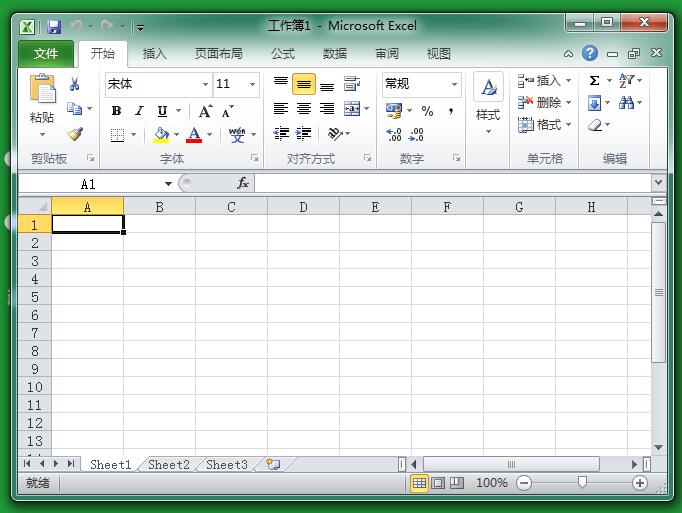Click the Save icon in quick access toolbar
The height and width of the screenshot is (513, 682).
tap(54, 26)
